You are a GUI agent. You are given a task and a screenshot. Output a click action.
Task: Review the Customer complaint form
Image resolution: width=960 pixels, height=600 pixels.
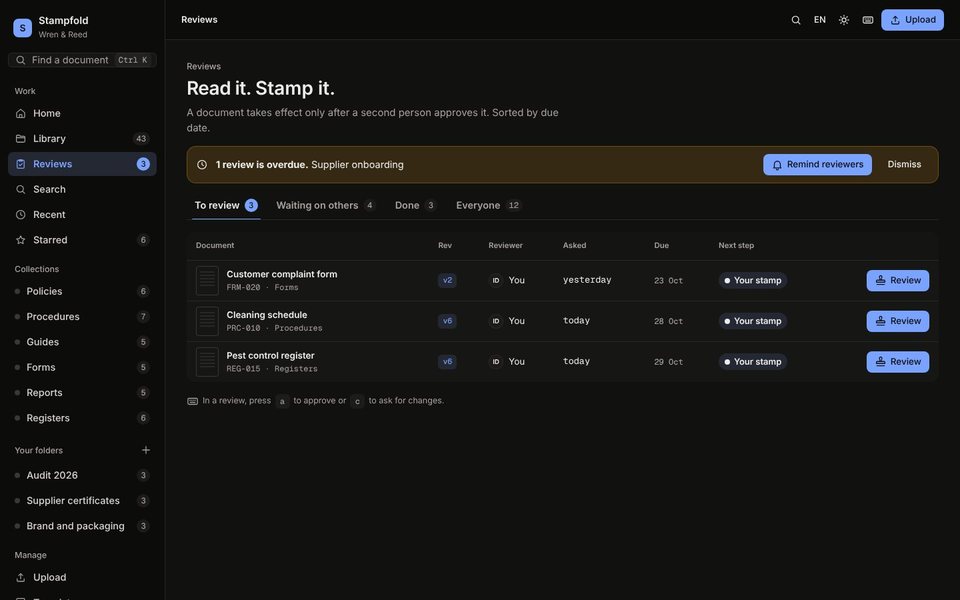898,280
